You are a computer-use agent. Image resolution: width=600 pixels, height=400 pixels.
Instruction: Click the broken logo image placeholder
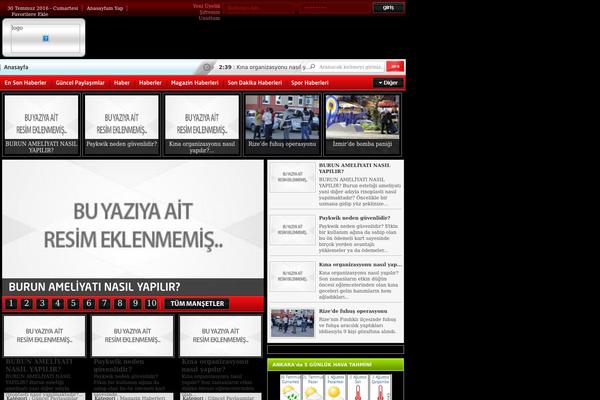pyautogui.click(x=46, y=38)
